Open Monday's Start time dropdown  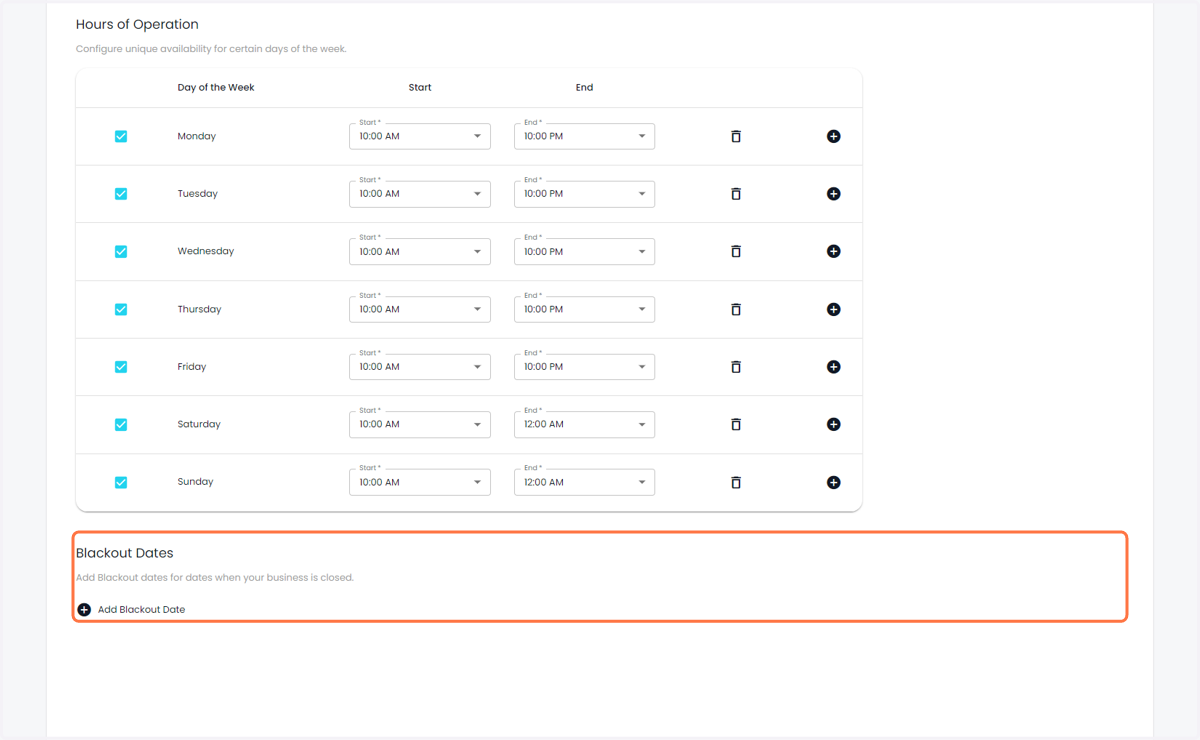420,136
